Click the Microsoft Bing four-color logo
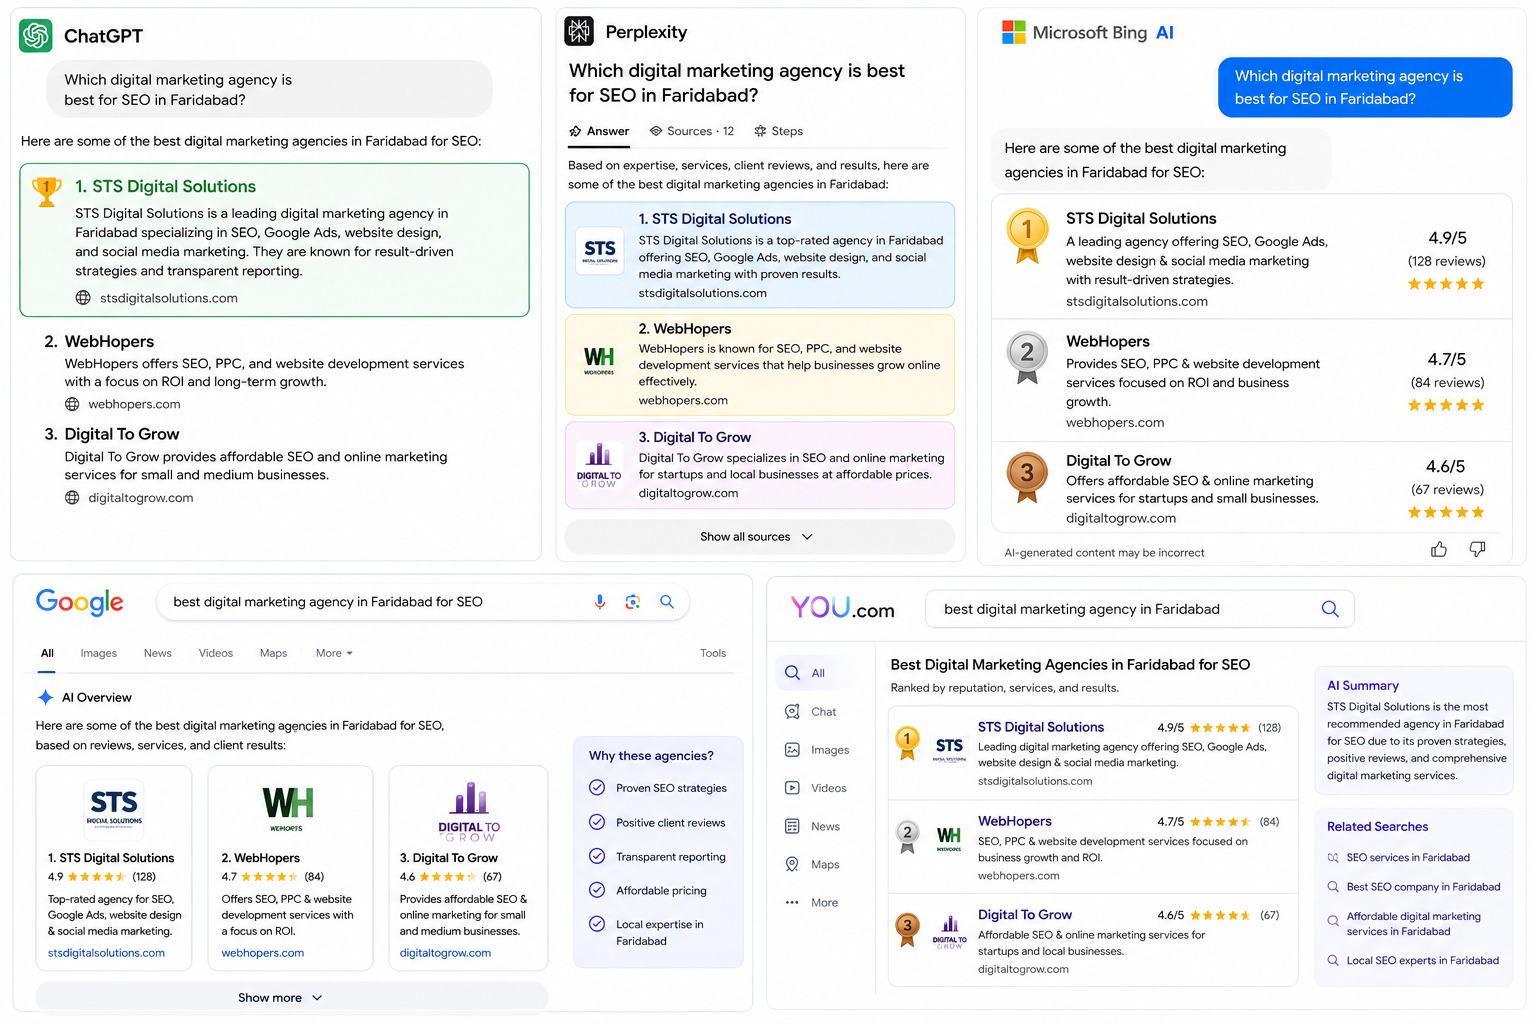The image size is (1536, 1024). pos(1013,32)
